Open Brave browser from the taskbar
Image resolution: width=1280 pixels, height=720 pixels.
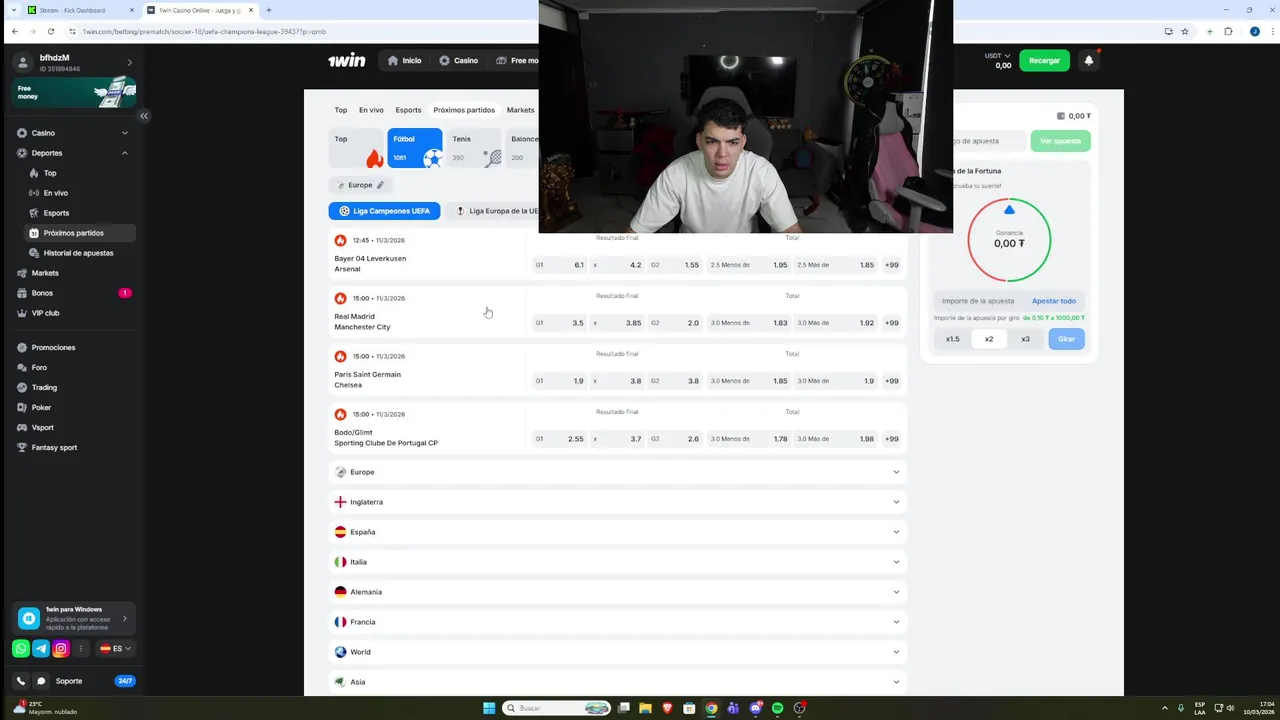point(667,708)
